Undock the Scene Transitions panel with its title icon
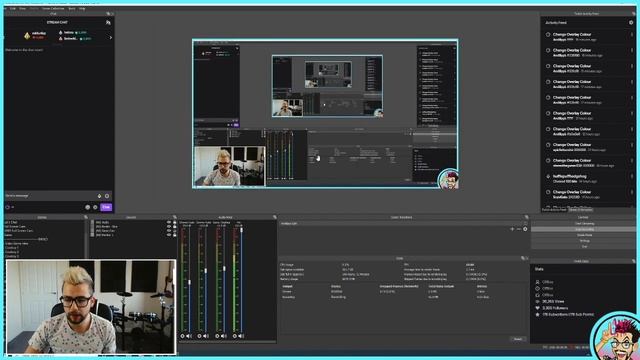This screenshot has width=640, height=360. tap(527, 217)
